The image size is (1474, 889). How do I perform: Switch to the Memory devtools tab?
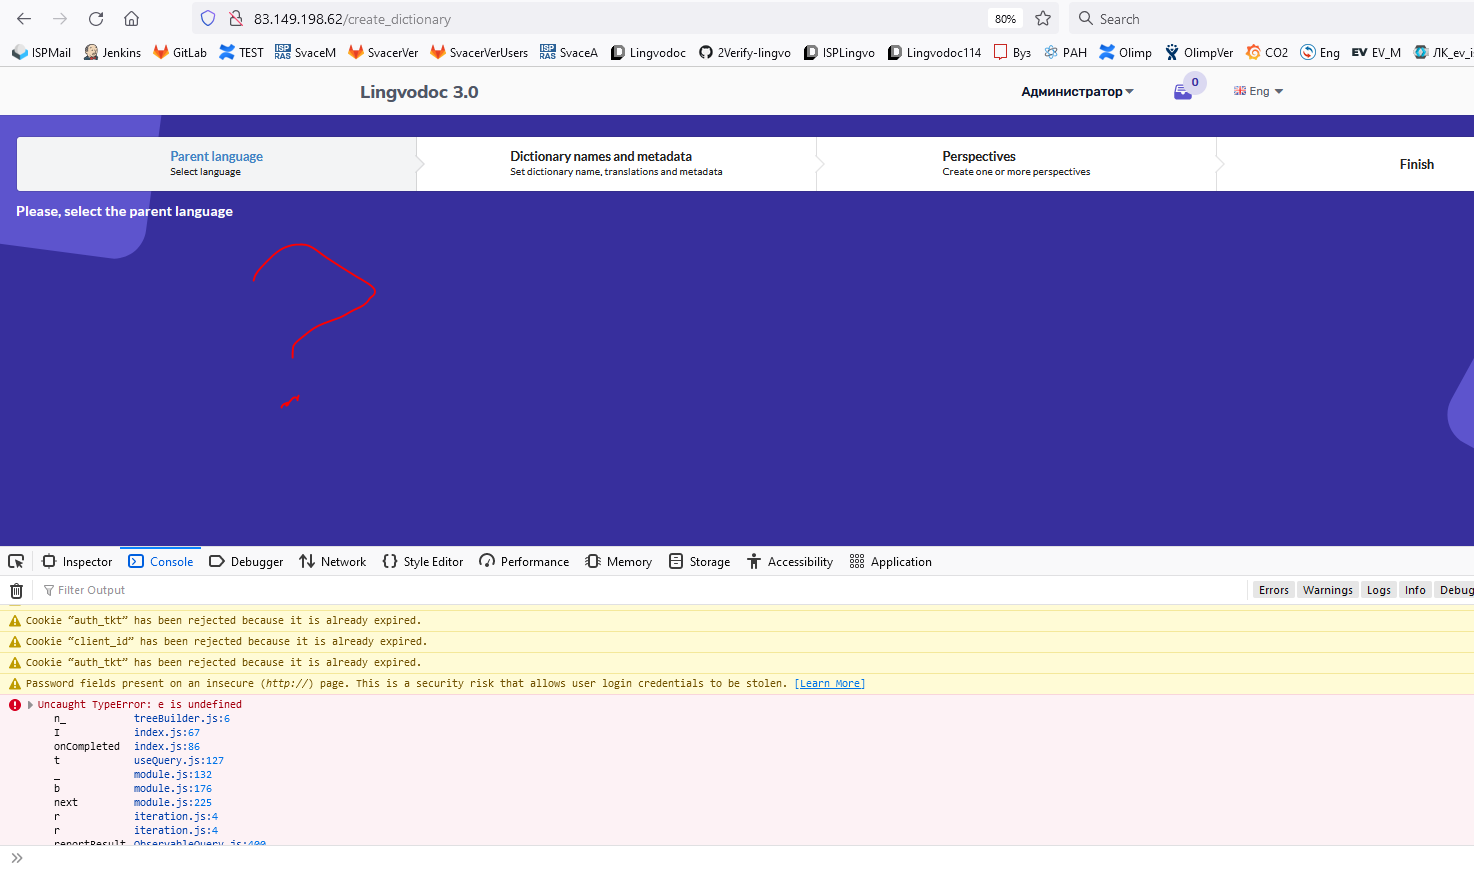point(619,562)
